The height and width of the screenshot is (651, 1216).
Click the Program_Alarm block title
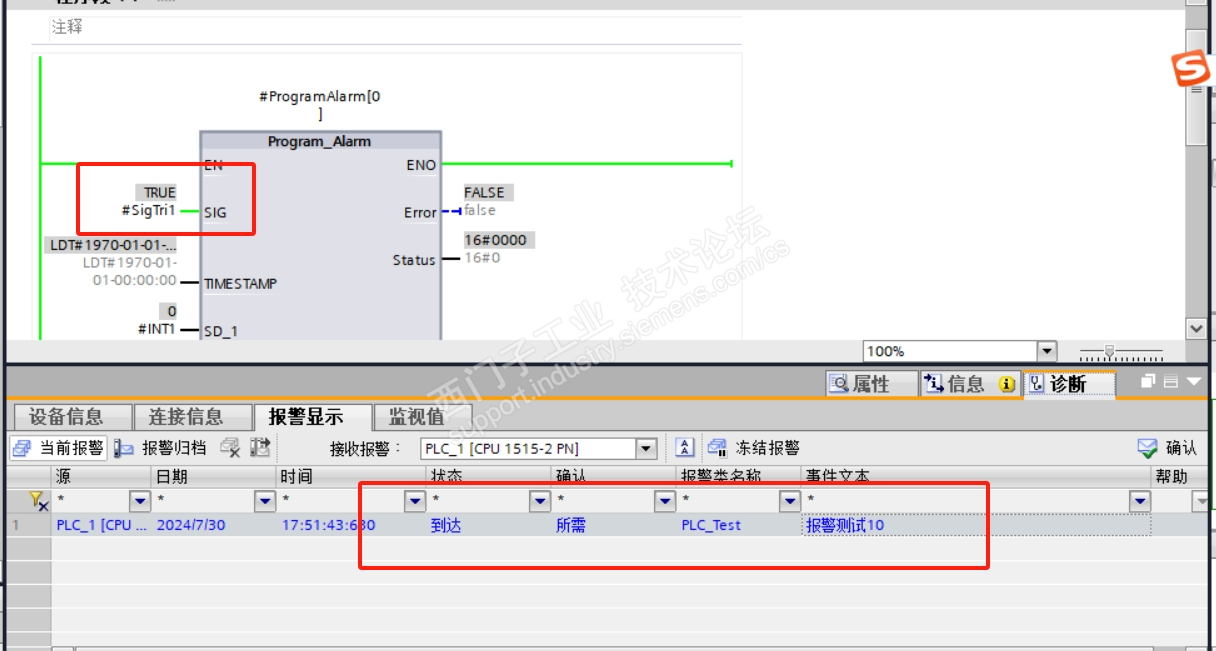point(319,142)
